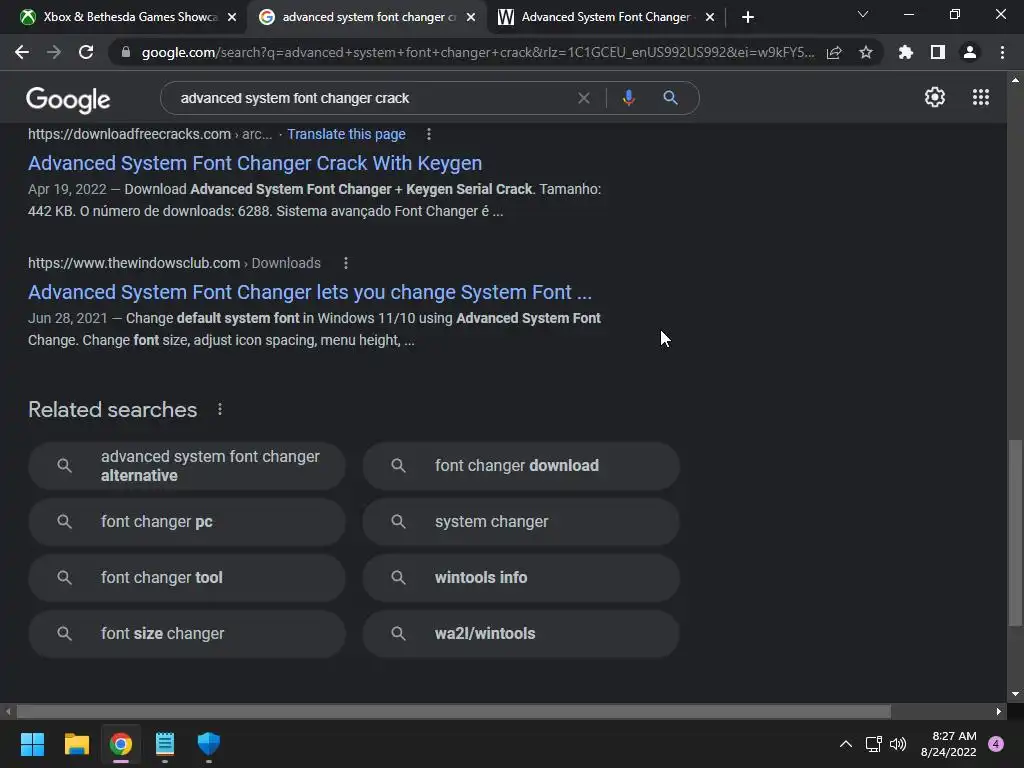Open Advanced System Font Changer lets you change result
This screenshot has height=768, width=1024.
coord(310,292)
